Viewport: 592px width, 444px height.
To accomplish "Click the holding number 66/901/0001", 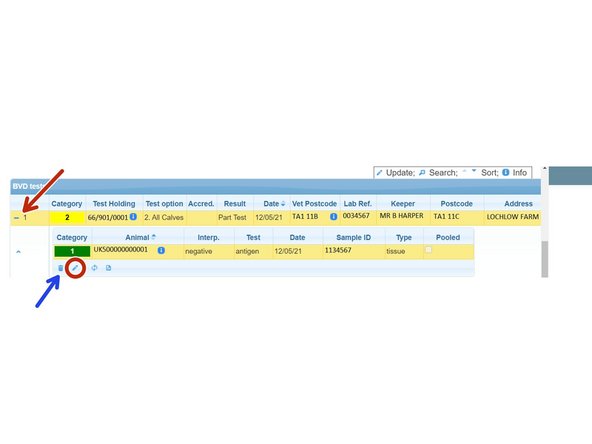I will coord(108,217).
